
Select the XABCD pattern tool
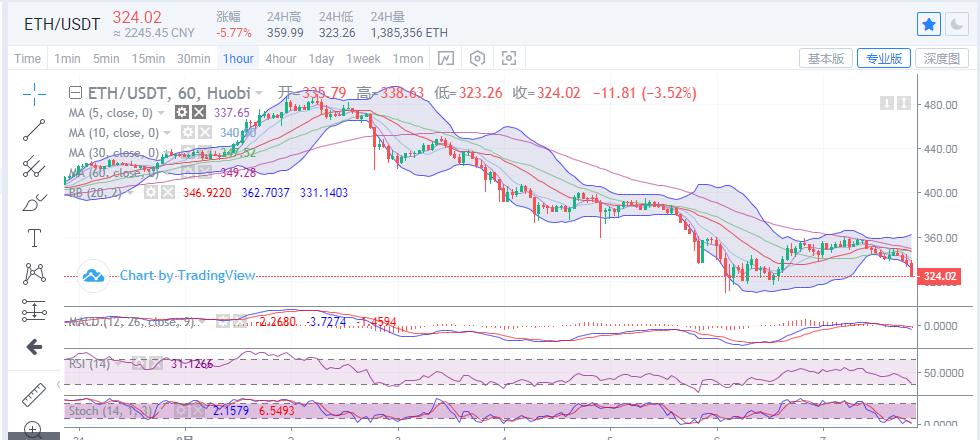(x=34, y=274)
